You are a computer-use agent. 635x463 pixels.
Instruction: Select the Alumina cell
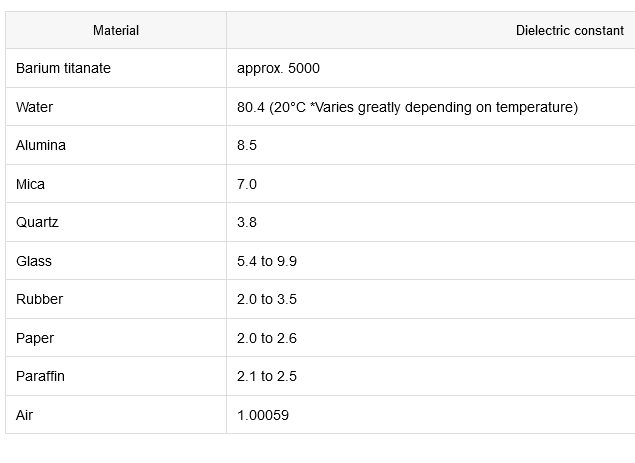(x=41, y=145)
